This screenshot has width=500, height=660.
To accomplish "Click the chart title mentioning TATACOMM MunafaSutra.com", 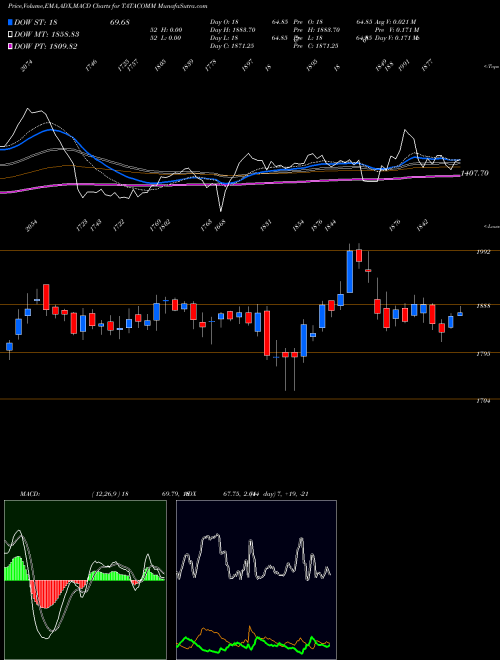I will (x=108, y=7).
